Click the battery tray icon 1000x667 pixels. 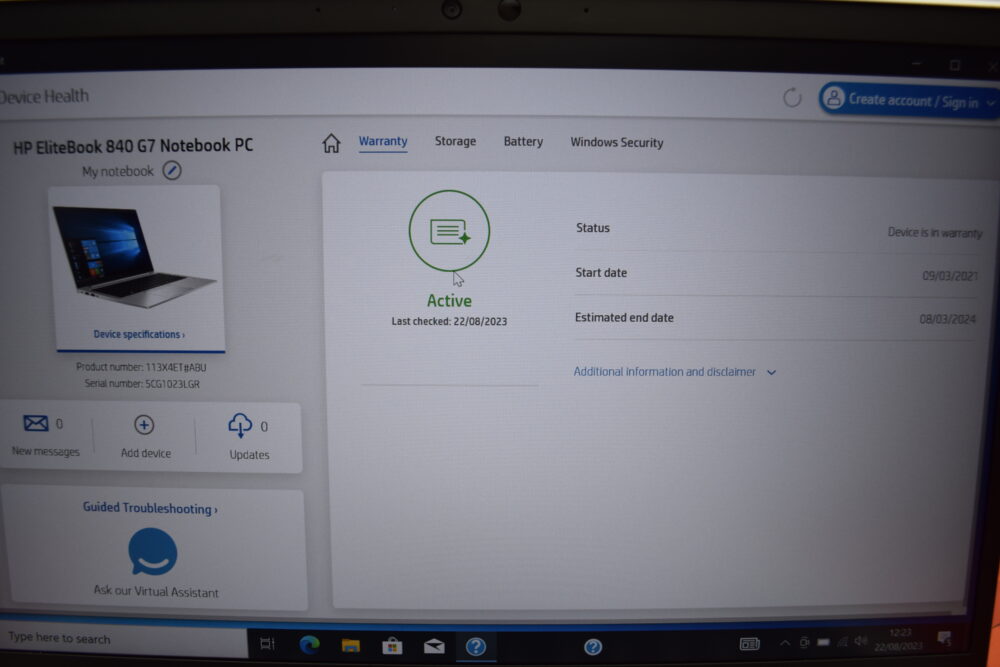pos(823,642)
